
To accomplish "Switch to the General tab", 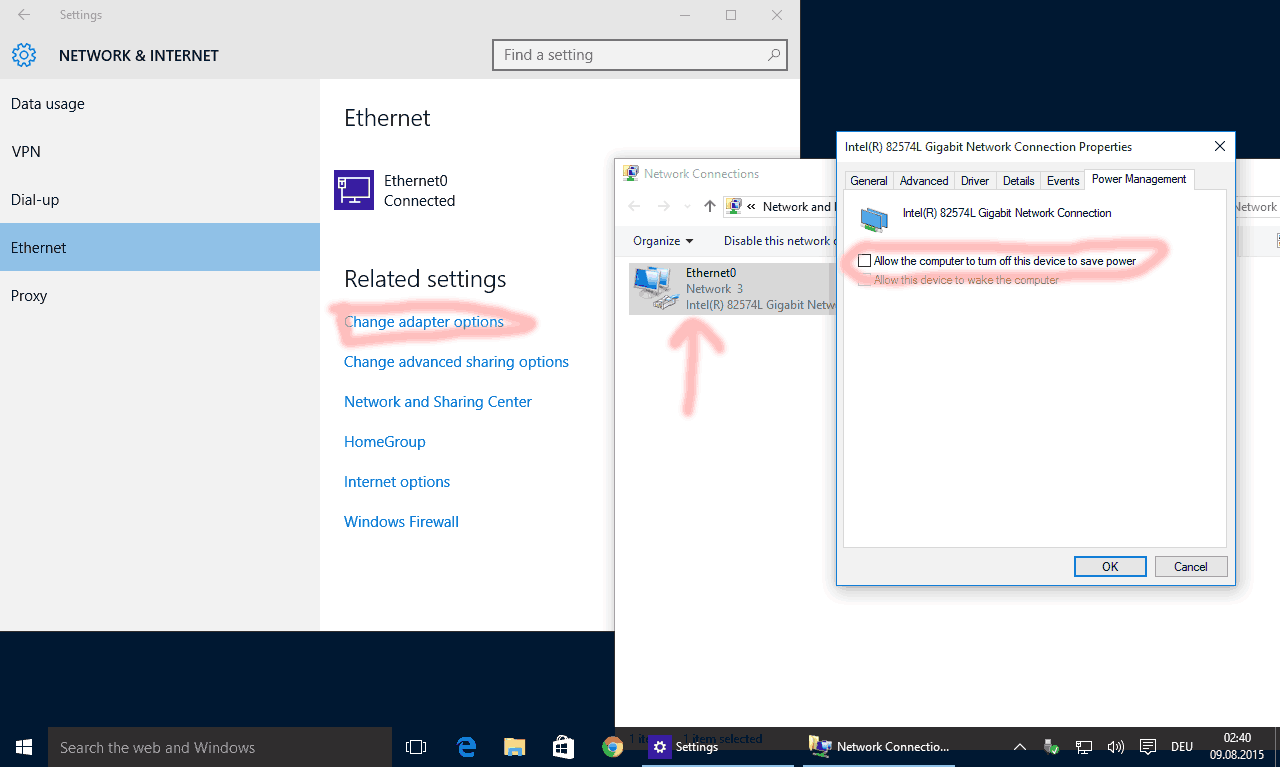I will click(869, 181).
